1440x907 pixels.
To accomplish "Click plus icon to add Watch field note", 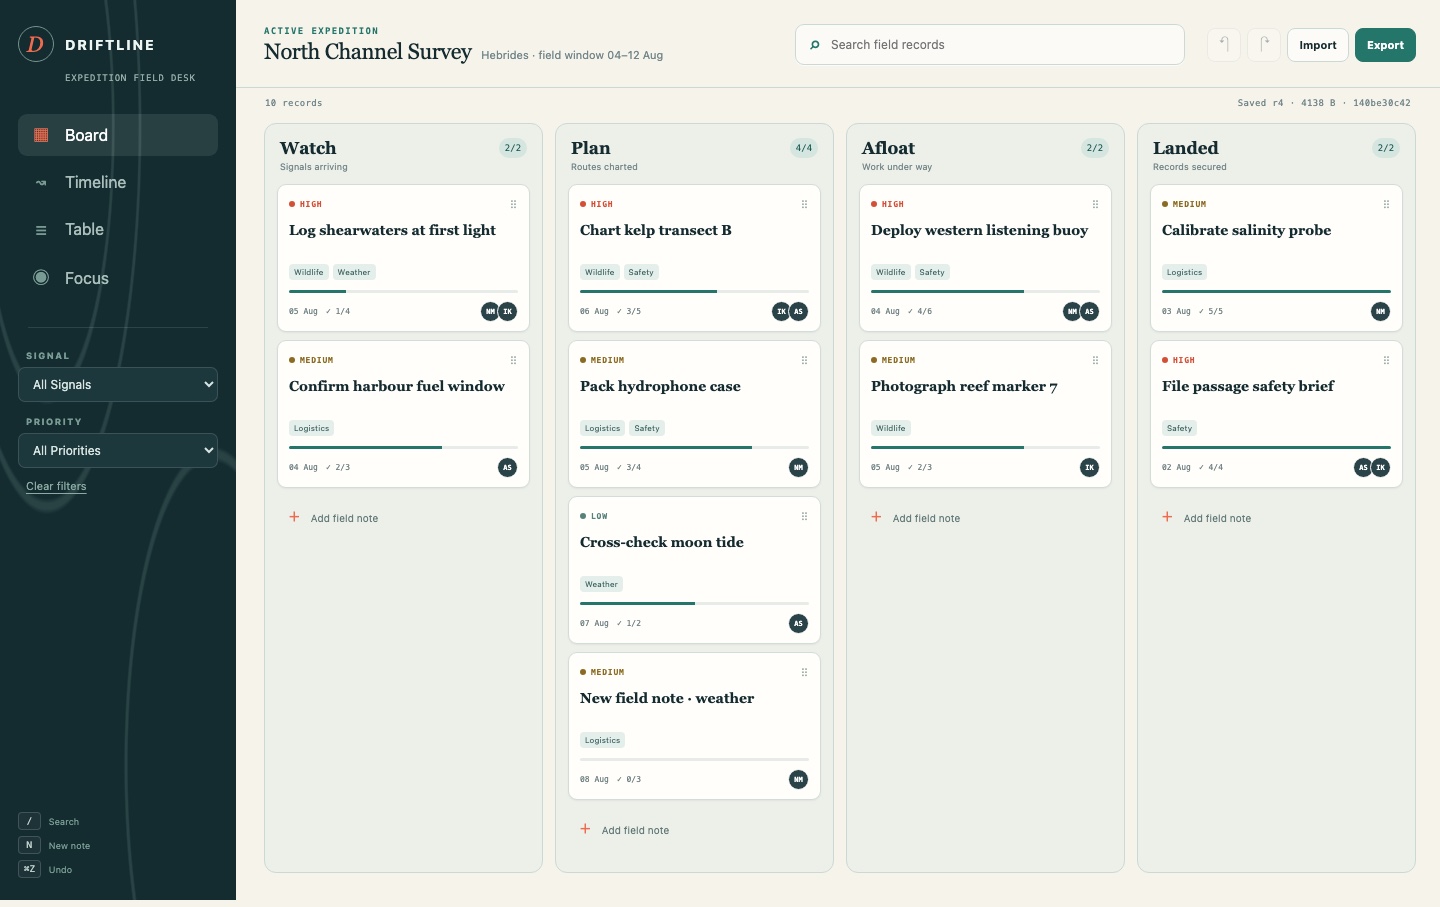I will point(294,517).
